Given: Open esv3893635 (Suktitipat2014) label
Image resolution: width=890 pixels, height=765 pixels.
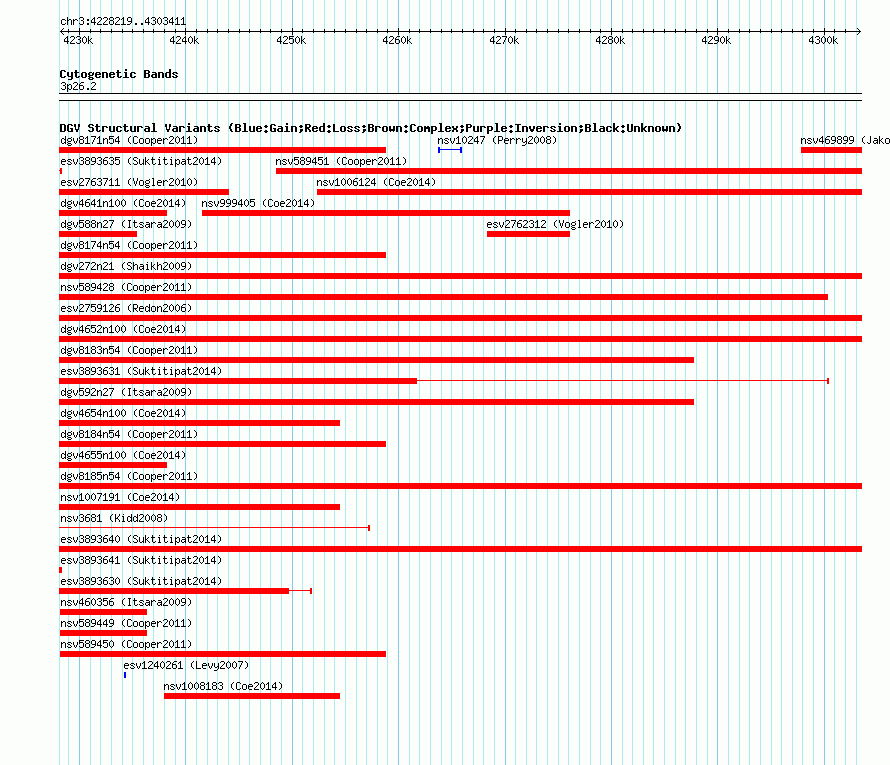Looking at the screenshot, I should point(141,161).
